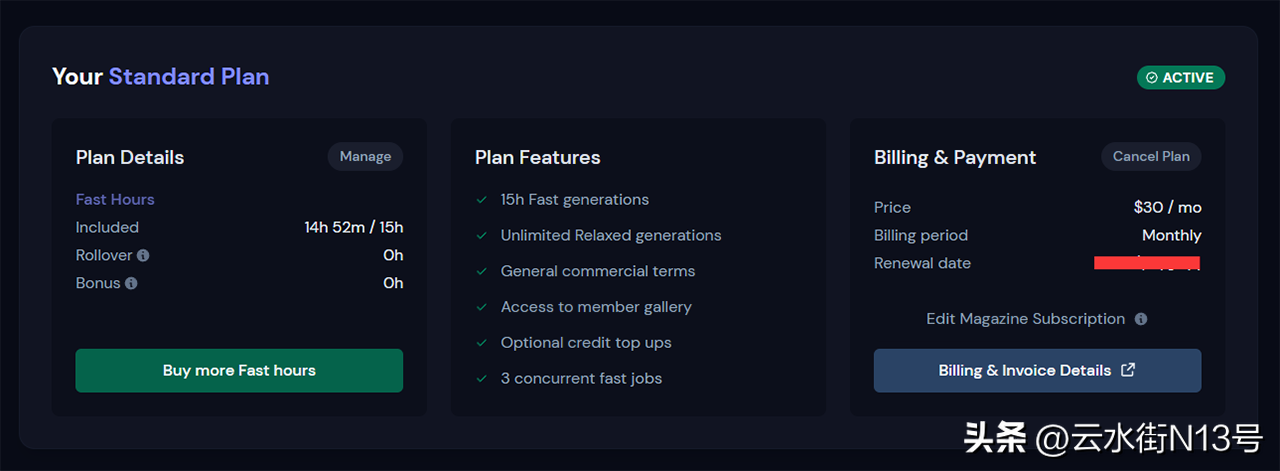Click the Magazine Subscription info icon
The image size is (1280, 471).
pyautogui.click(x=1141, y=319)
